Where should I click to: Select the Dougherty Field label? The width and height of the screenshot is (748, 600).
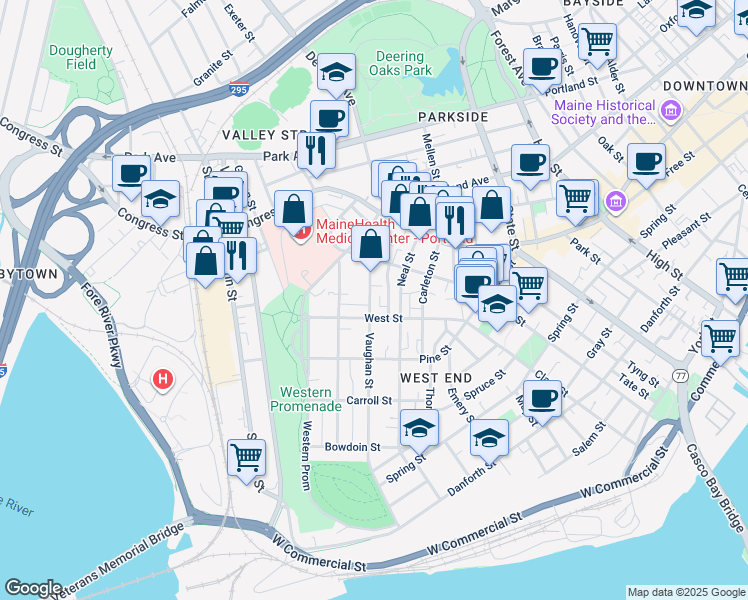coord(81,57)
